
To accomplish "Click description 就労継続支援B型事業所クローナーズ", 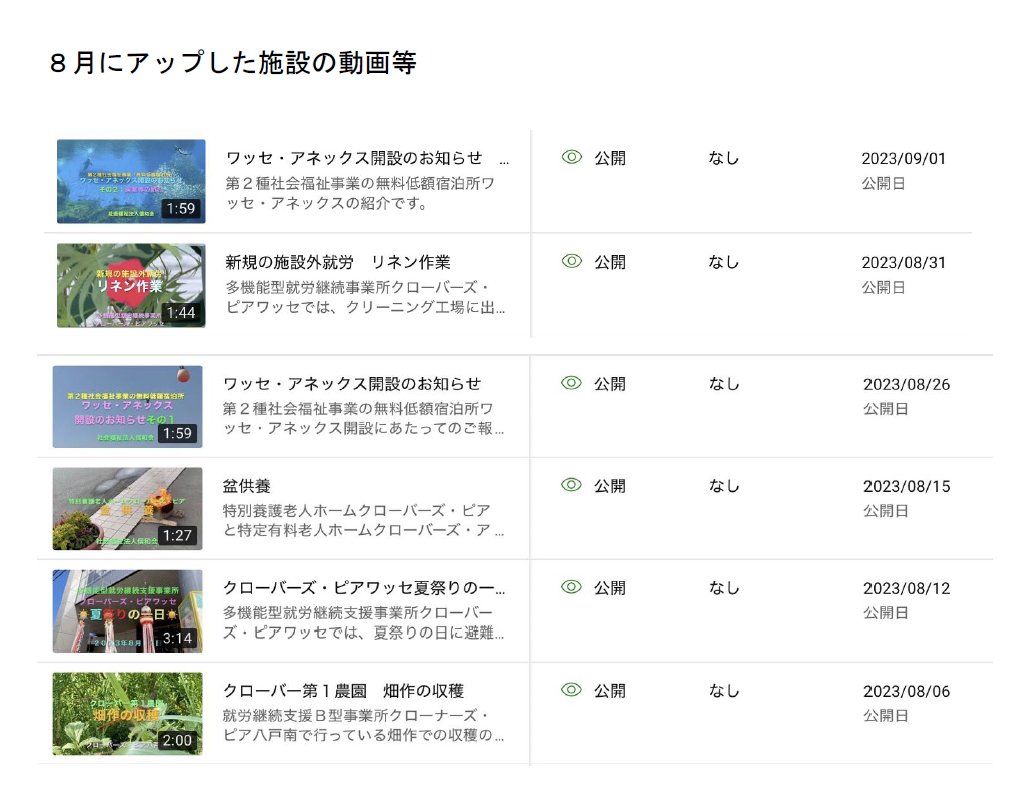I will point(356,715).
